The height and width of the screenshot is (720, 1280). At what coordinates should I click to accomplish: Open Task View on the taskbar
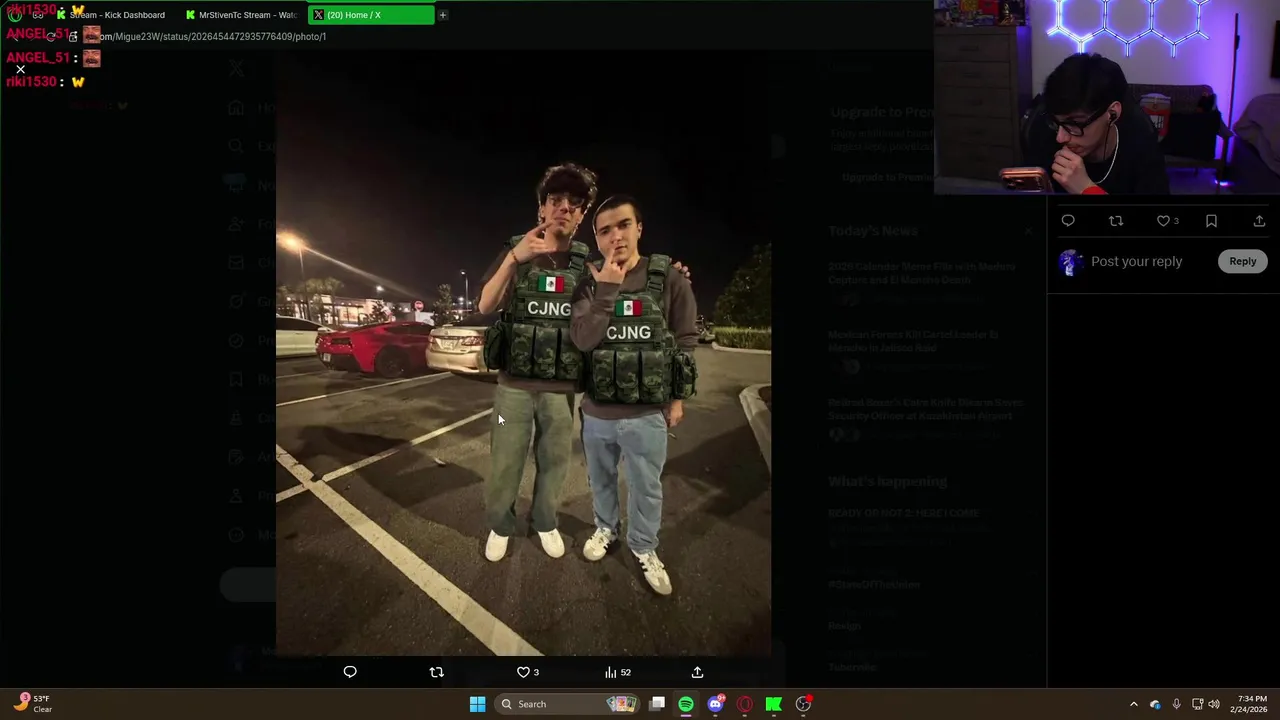(657, 704)
